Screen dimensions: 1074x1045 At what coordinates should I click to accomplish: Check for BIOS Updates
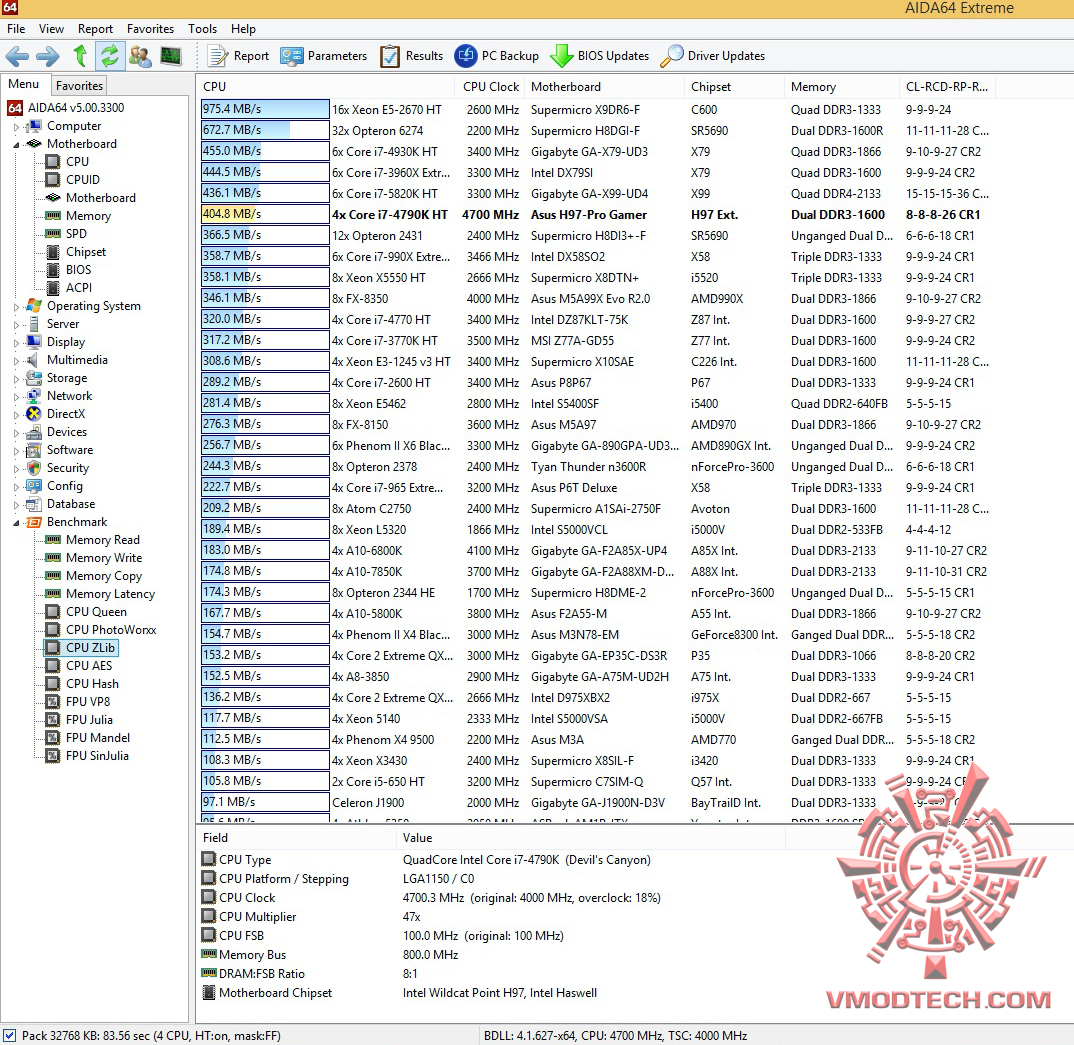tap(599, 56)
